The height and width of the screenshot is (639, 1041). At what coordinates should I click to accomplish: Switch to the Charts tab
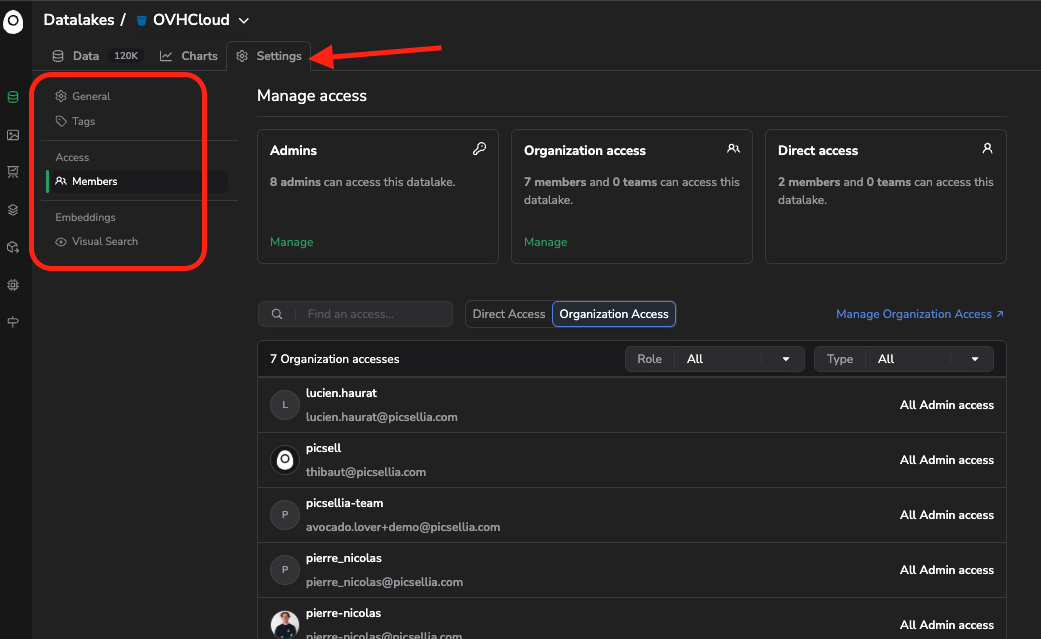189,56
